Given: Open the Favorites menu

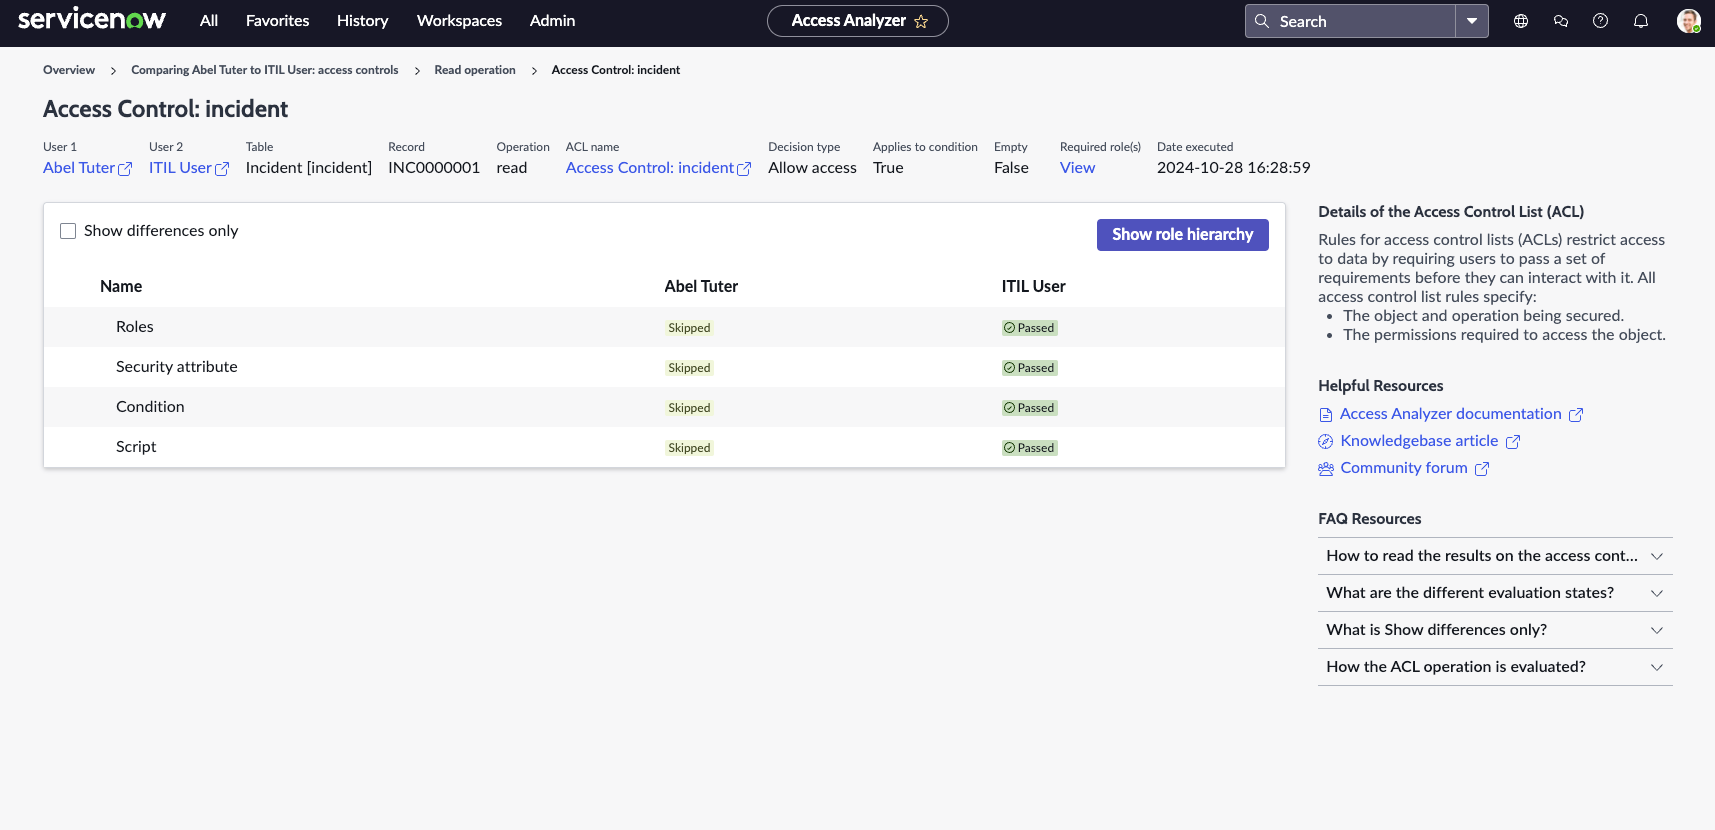Looking at the screenshot, I should [x=278, y=21].
